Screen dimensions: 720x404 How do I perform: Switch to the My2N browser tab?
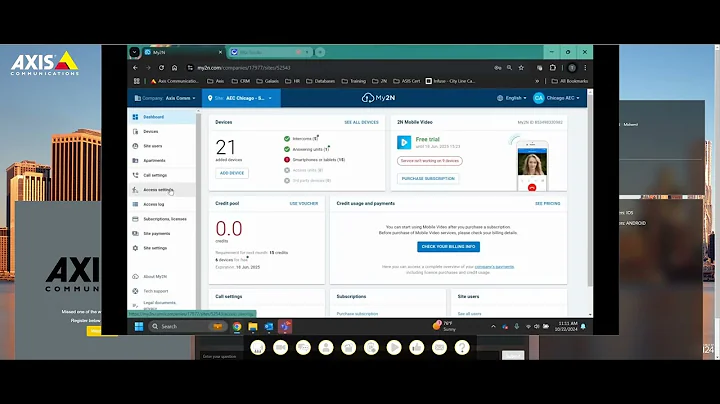(x=183, y=52)
